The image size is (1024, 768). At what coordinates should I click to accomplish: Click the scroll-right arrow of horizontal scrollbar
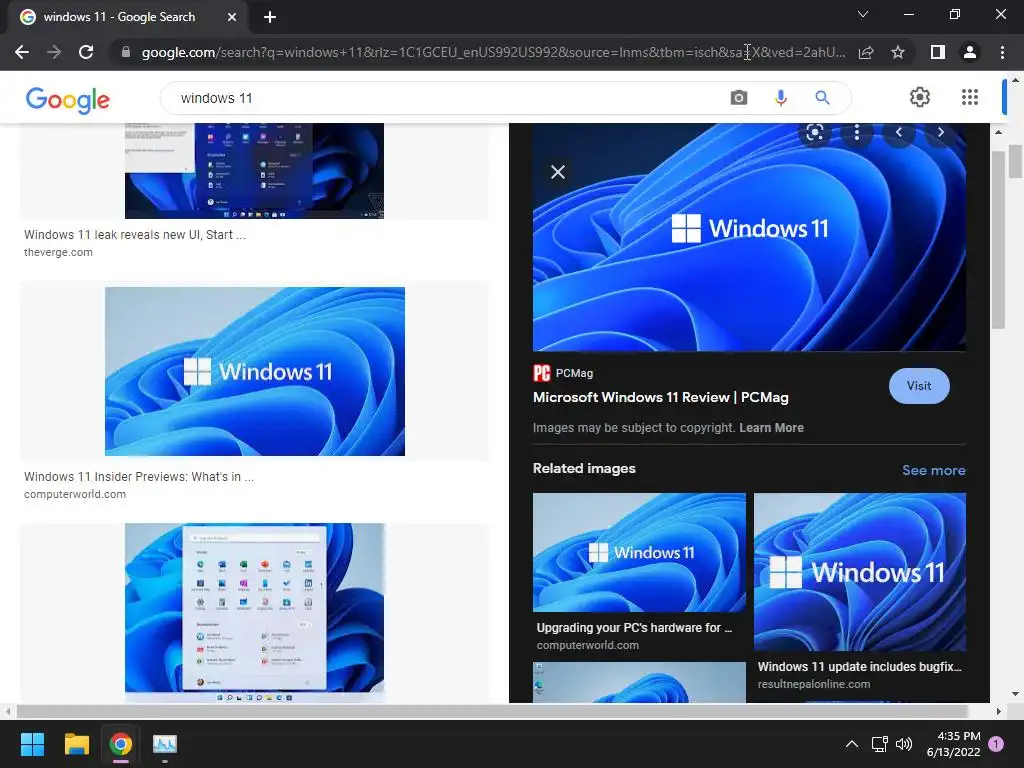(x=998, y=711)
